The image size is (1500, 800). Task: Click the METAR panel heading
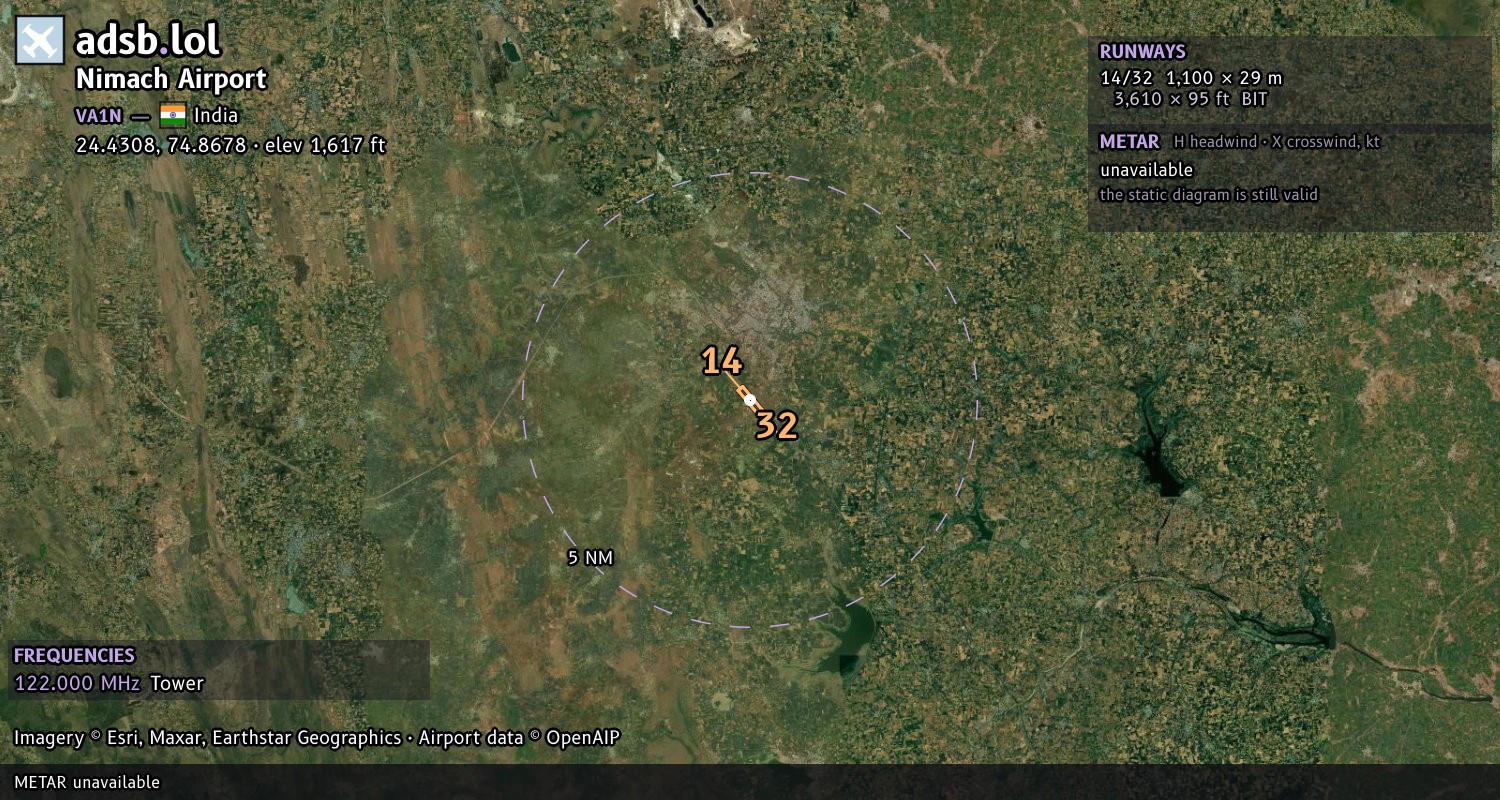1129,142
